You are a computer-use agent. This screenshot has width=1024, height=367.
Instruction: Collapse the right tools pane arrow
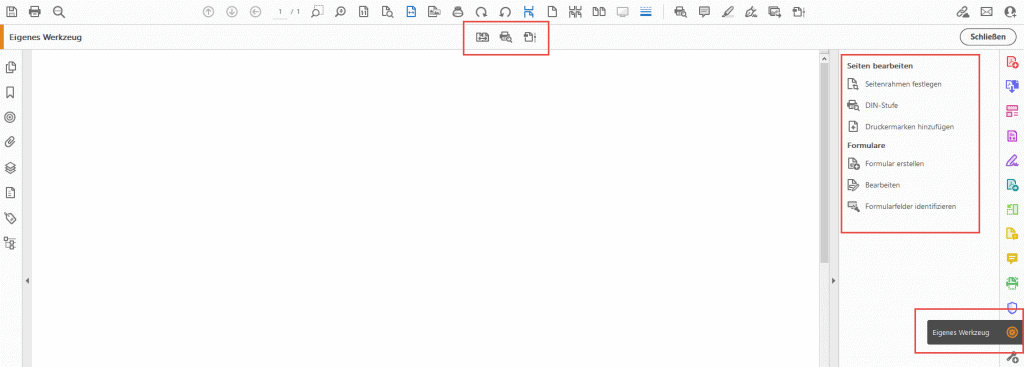pos(834,280)
